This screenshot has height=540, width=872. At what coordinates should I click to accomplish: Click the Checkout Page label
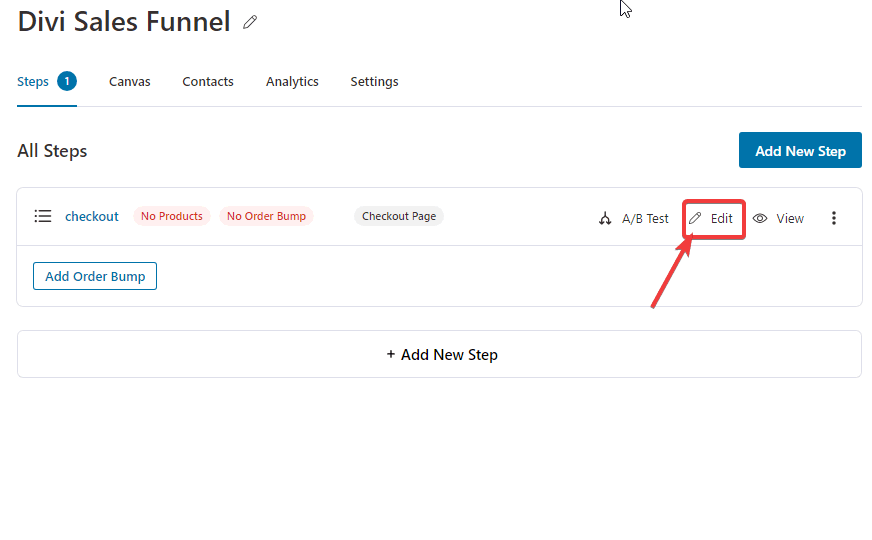[x=399, y=216]
